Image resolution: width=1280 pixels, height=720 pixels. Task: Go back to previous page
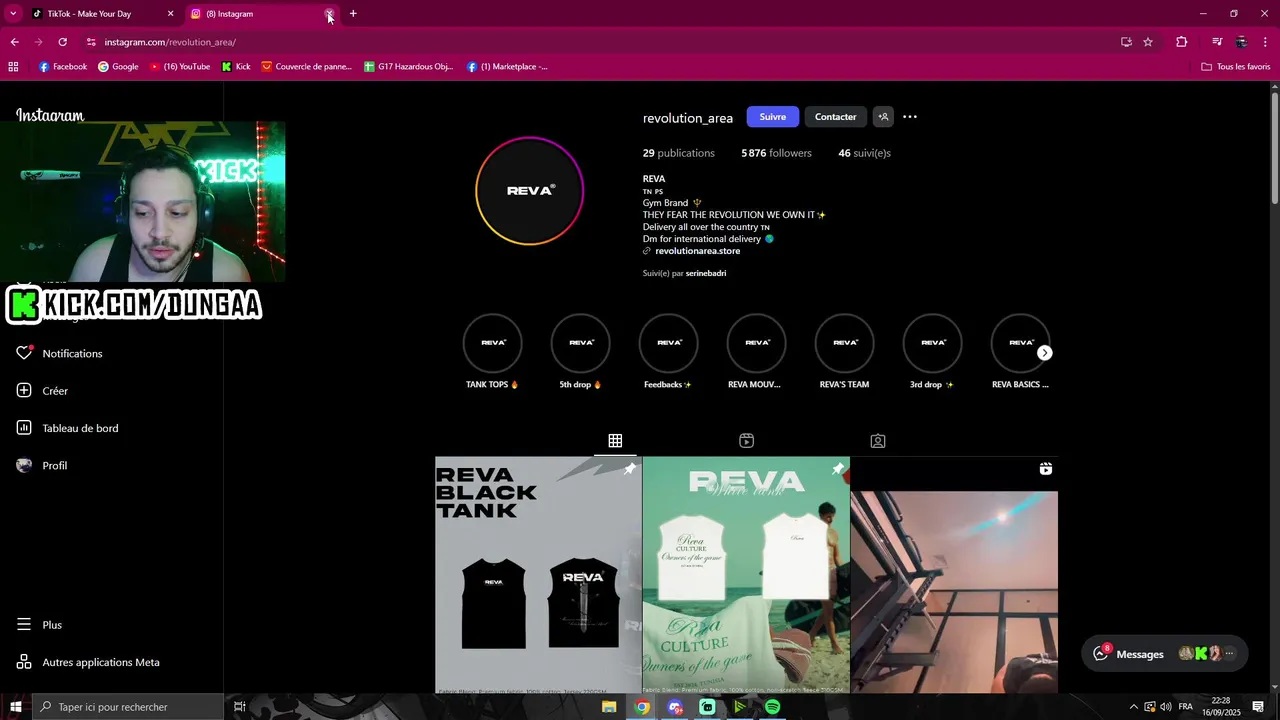click(14, 42)
